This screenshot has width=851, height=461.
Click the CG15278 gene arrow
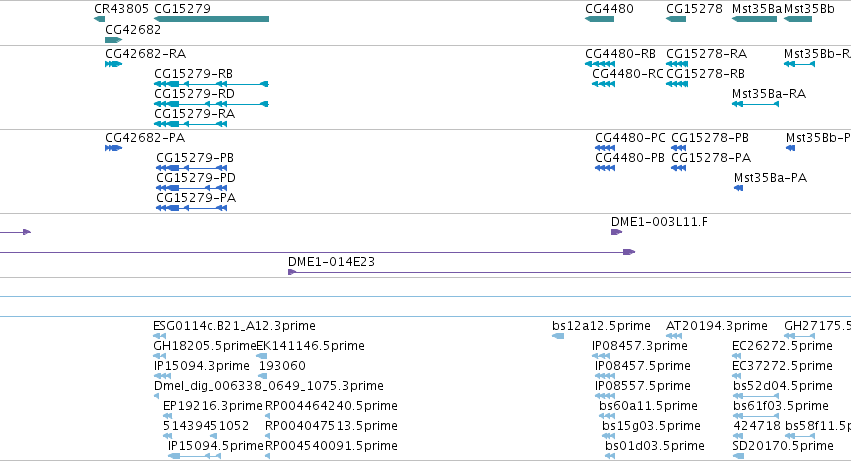tap(676, 19)
